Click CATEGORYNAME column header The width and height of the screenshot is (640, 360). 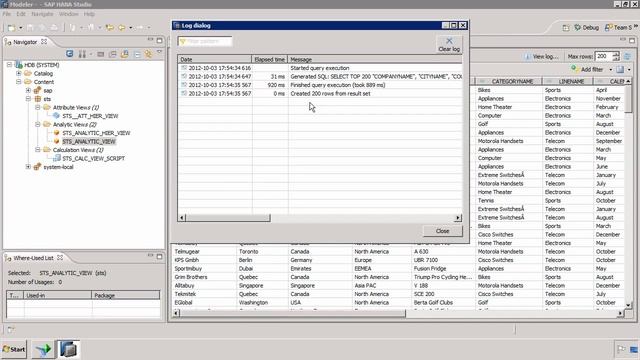point(509,81)
